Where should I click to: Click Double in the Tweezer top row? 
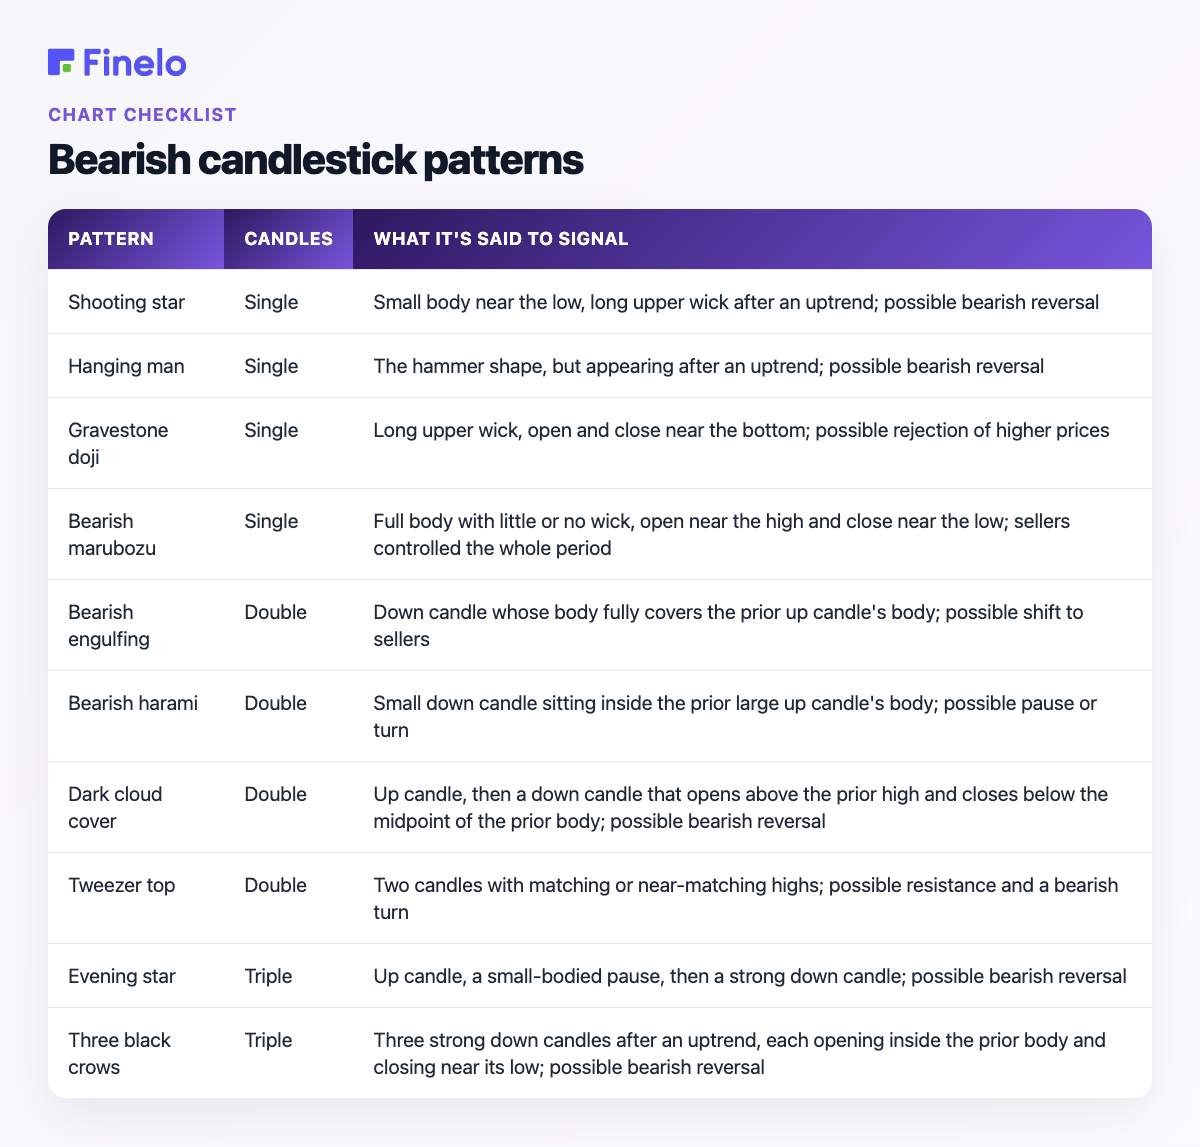point(275,885)
